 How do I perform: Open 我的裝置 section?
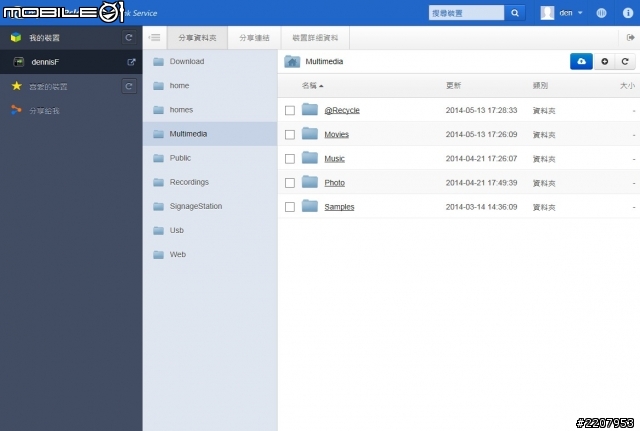[x=44, y=38]
